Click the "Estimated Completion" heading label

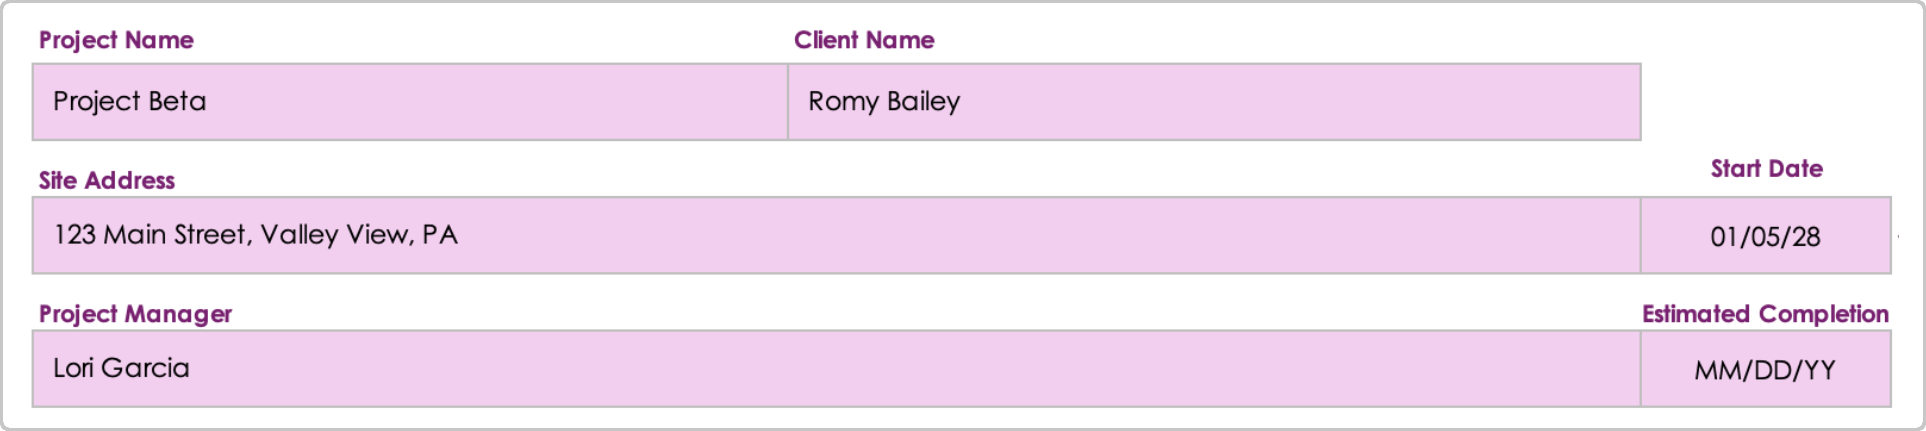tap(1765, 314)
